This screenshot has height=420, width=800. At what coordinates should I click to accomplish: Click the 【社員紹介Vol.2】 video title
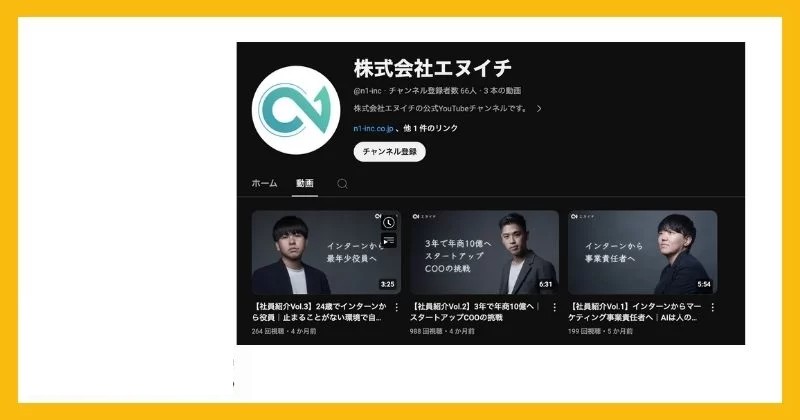(x=475, y=312)
